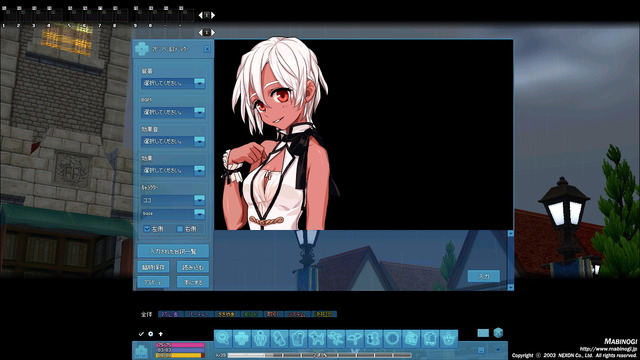Select the 全体 chat filter tab

147,314
